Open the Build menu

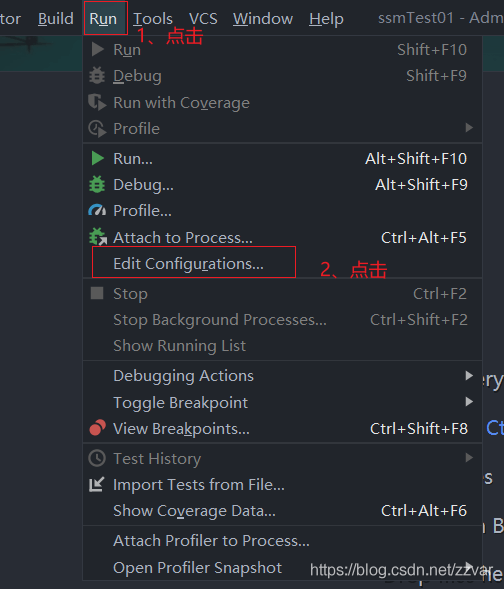(56, 18)
